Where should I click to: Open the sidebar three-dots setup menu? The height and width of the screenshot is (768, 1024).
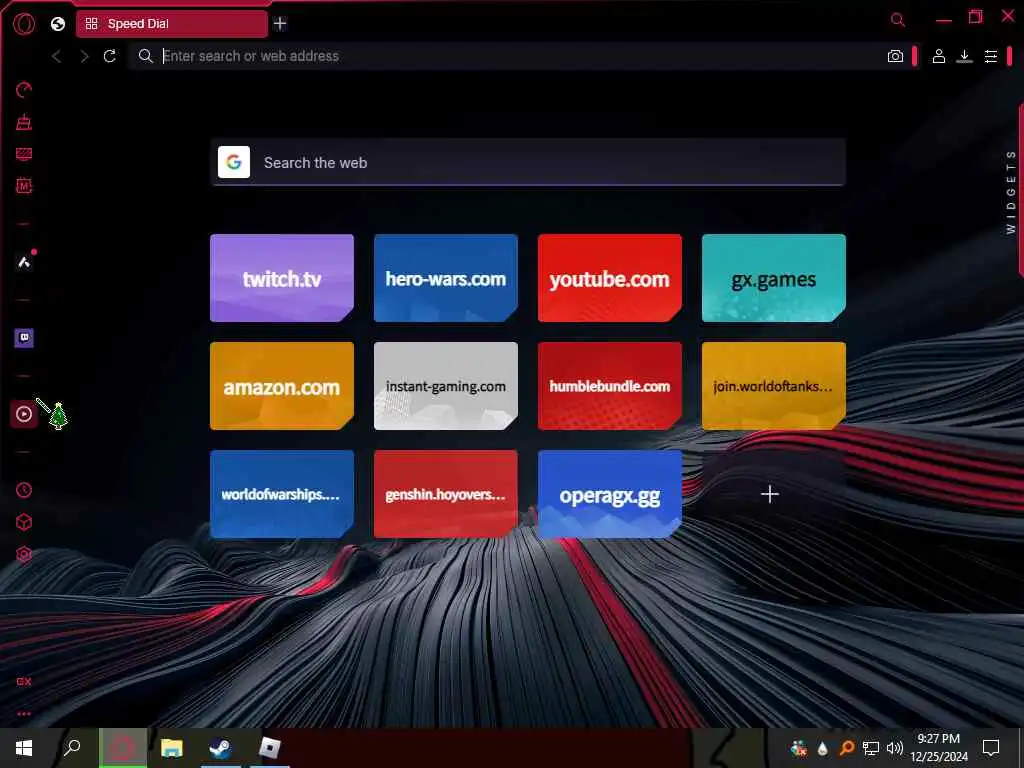[x=24, y=714]
